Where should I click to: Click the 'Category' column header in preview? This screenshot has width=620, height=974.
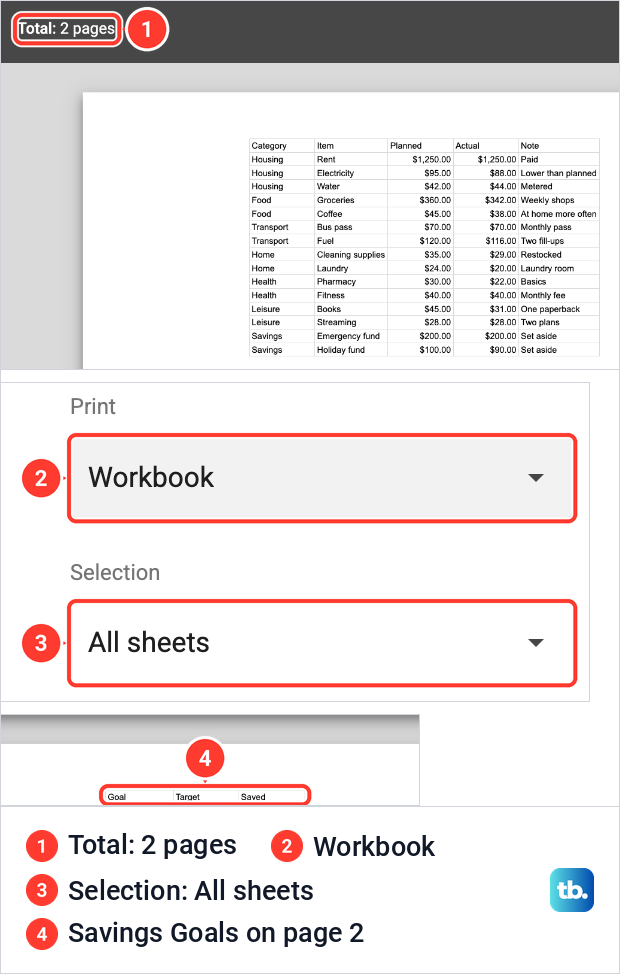269,146
